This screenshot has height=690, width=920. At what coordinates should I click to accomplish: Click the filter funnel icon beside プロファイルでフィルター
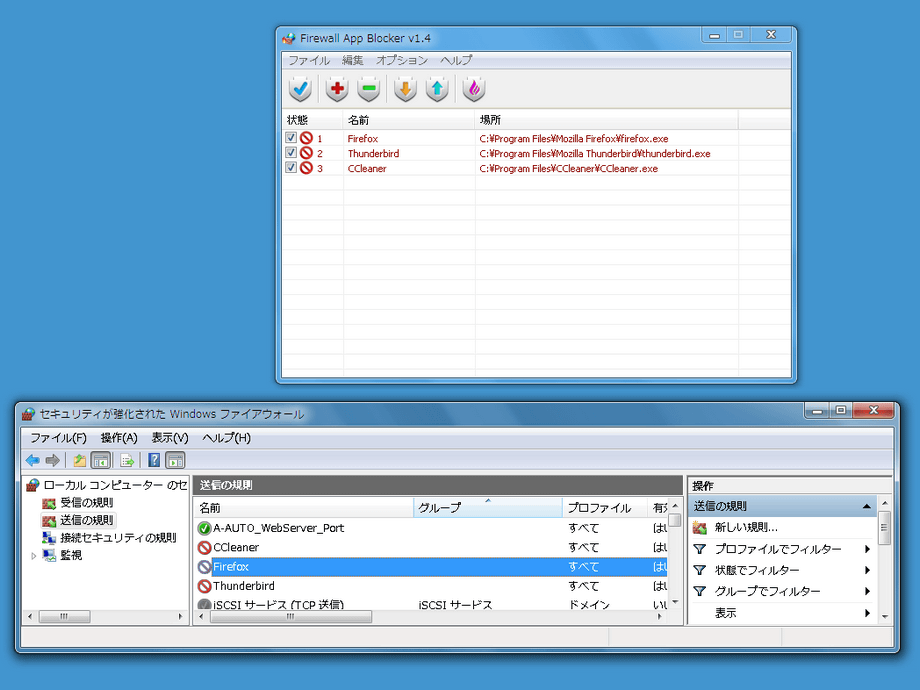699,549
